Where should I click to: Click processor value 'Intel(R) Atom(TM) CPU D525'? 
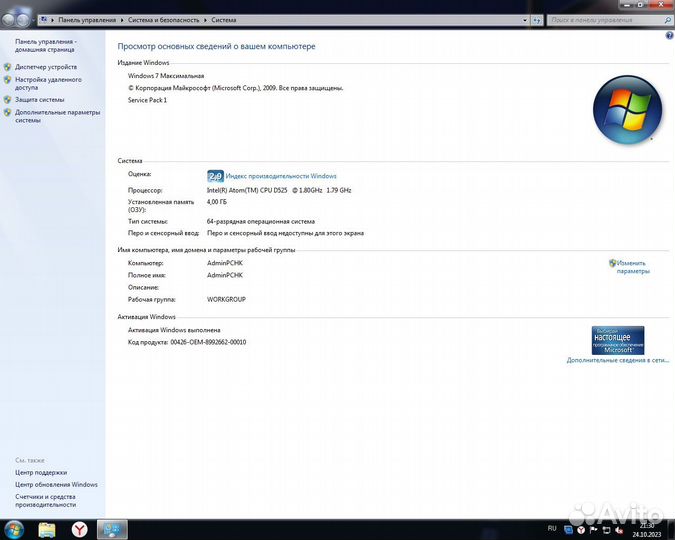tap(247, 190)
